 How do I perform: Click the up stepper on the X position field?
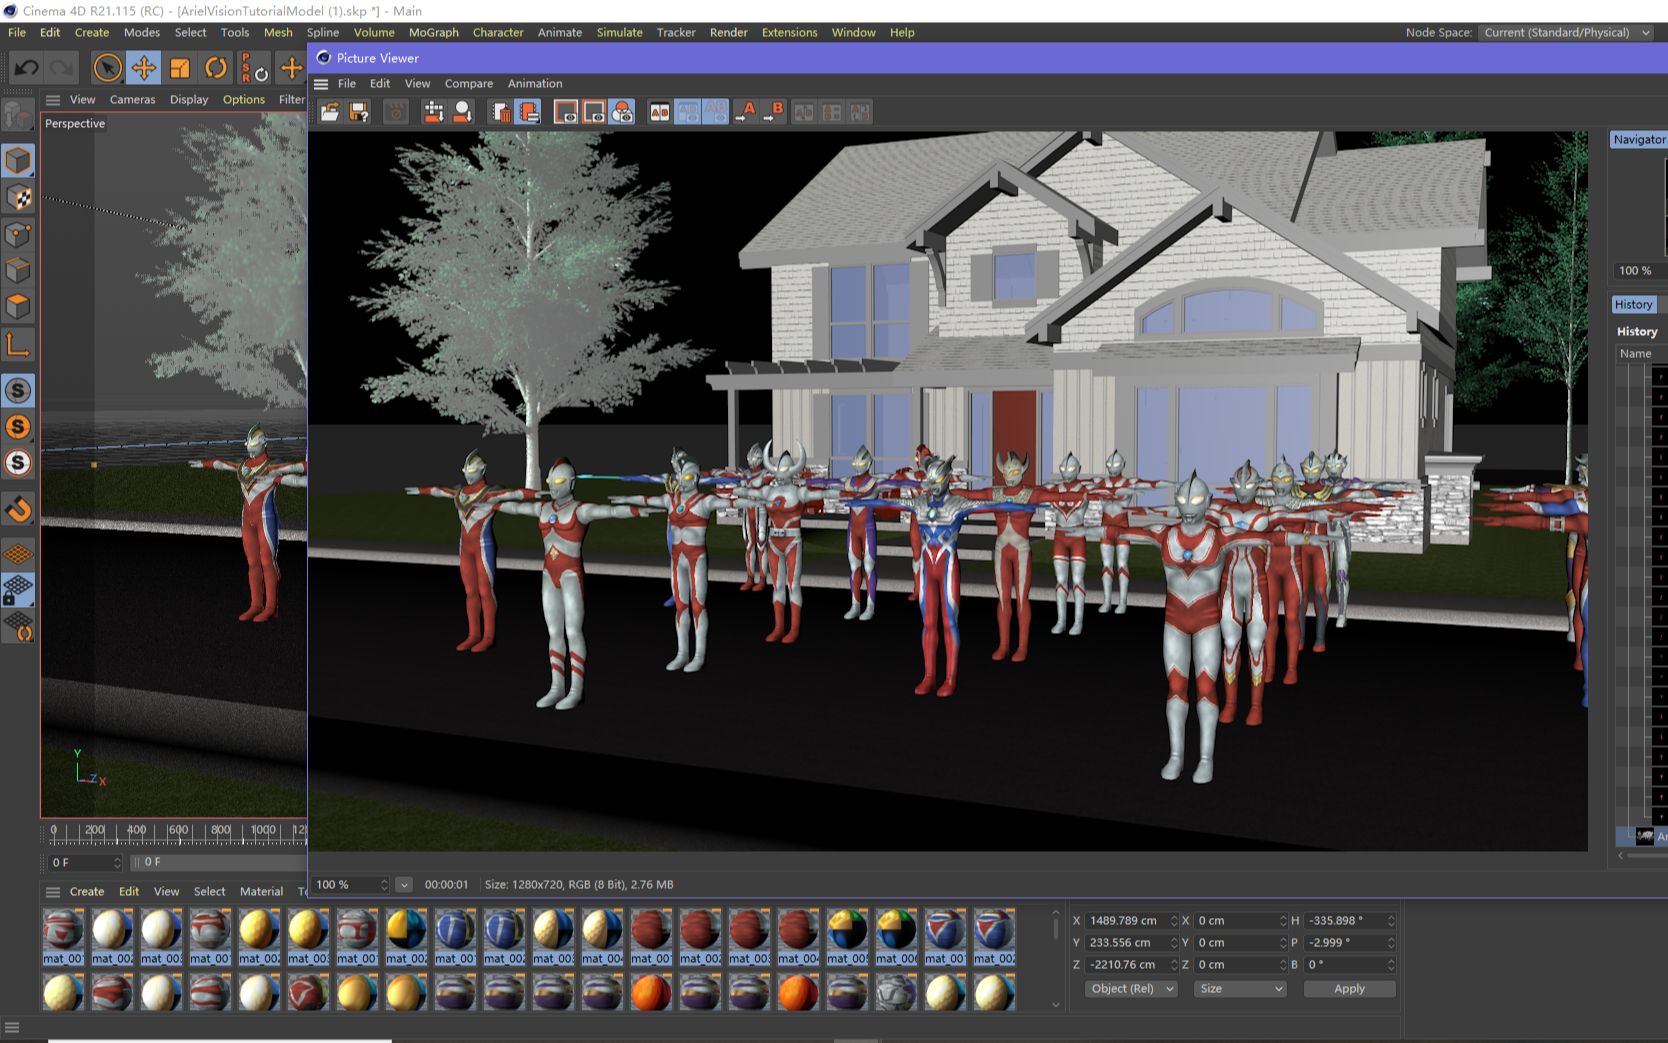point(1173,916)
